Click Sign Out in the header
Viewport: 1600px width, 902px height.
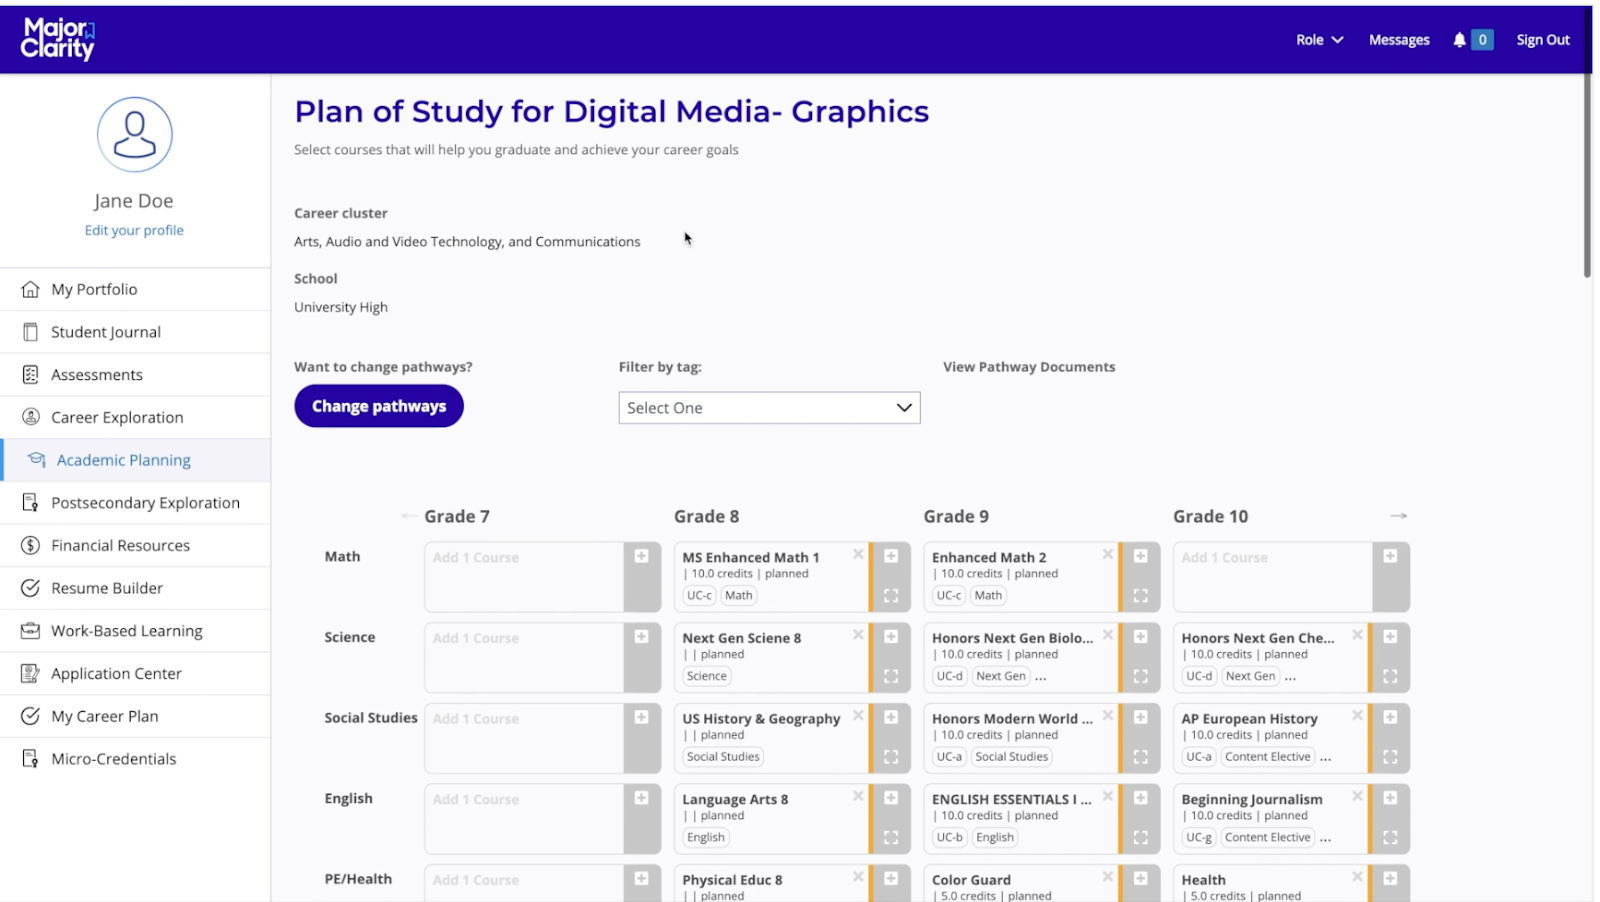(1542, 40)
